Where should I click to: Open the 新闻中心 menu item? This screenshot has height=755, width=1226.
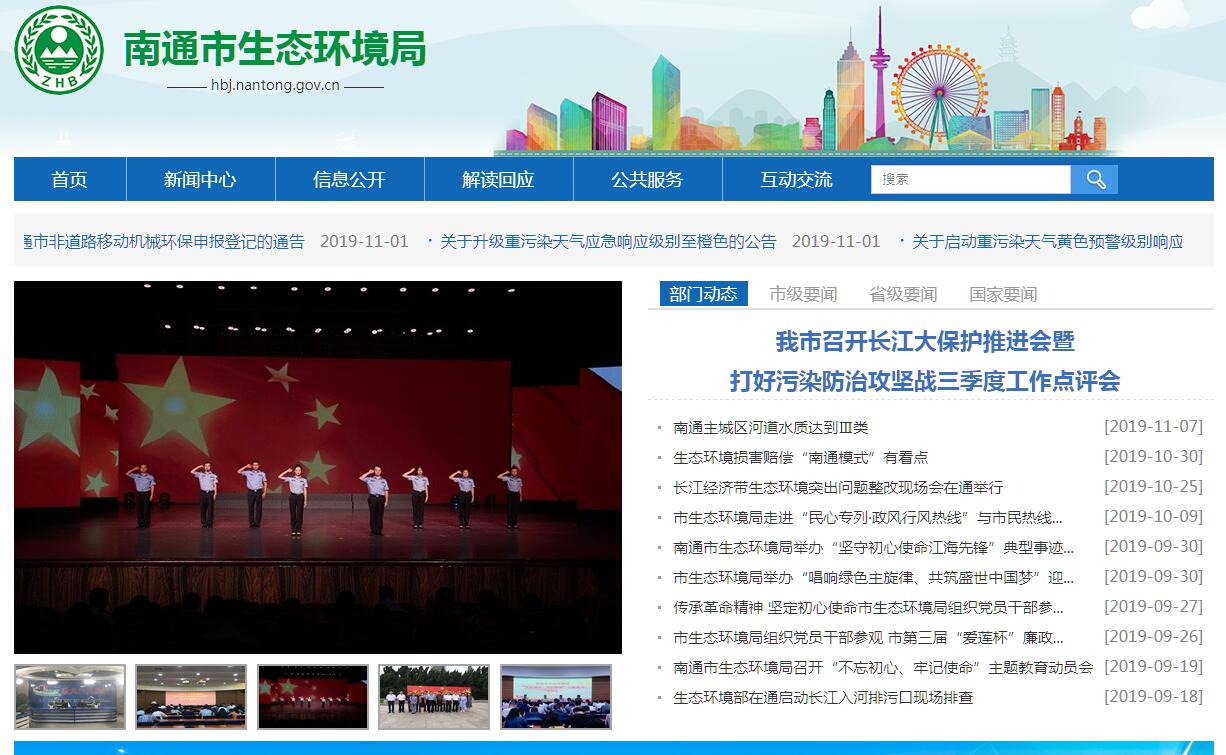coord(200,180)
